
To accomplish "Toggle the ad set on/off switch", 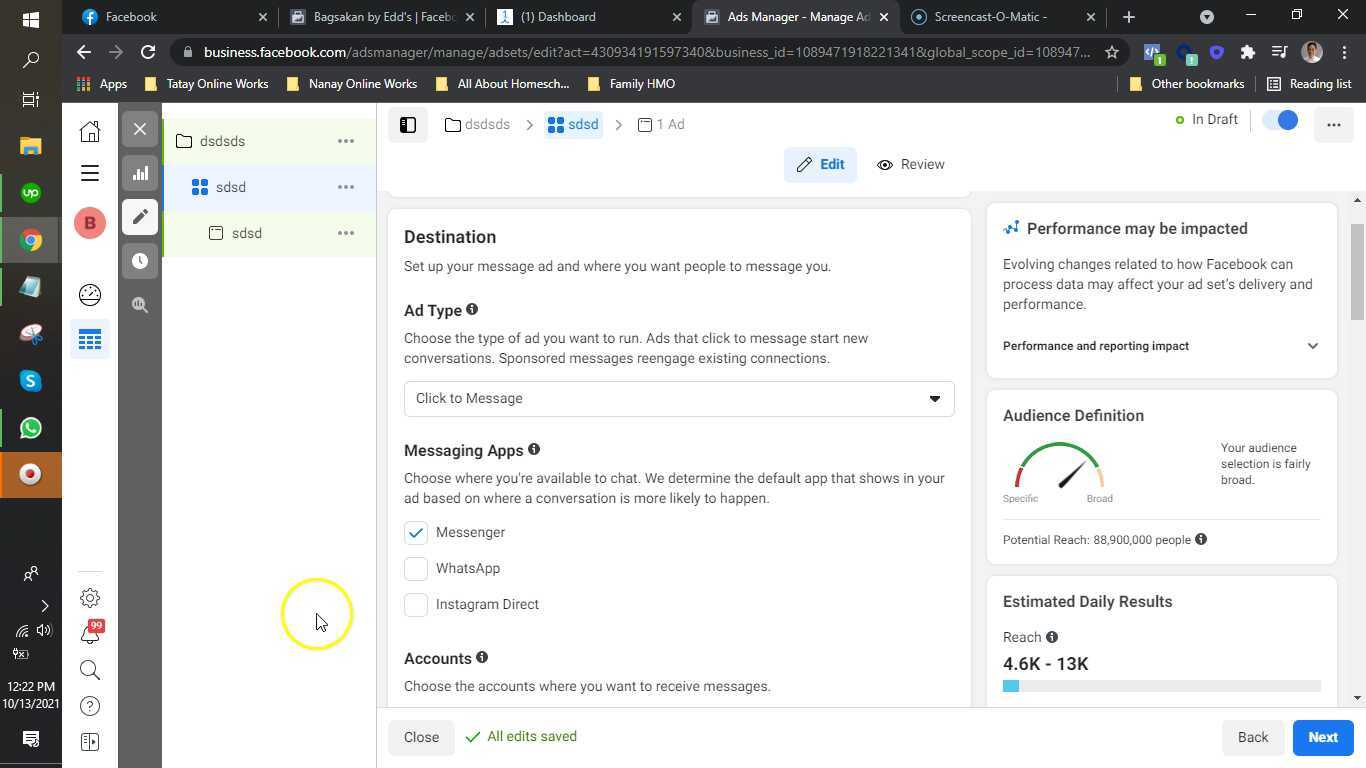I will click(x=1280, y=120).
